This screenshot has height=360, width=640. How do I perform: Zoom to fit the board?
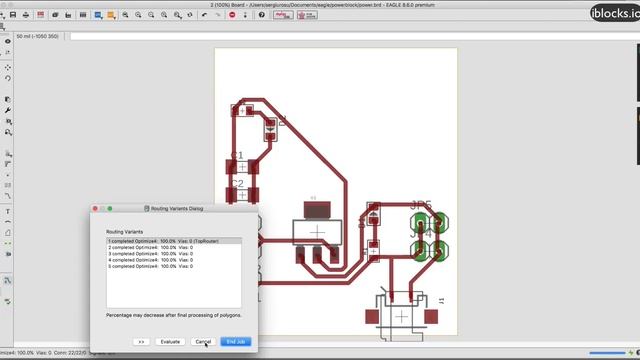[125, 15]
